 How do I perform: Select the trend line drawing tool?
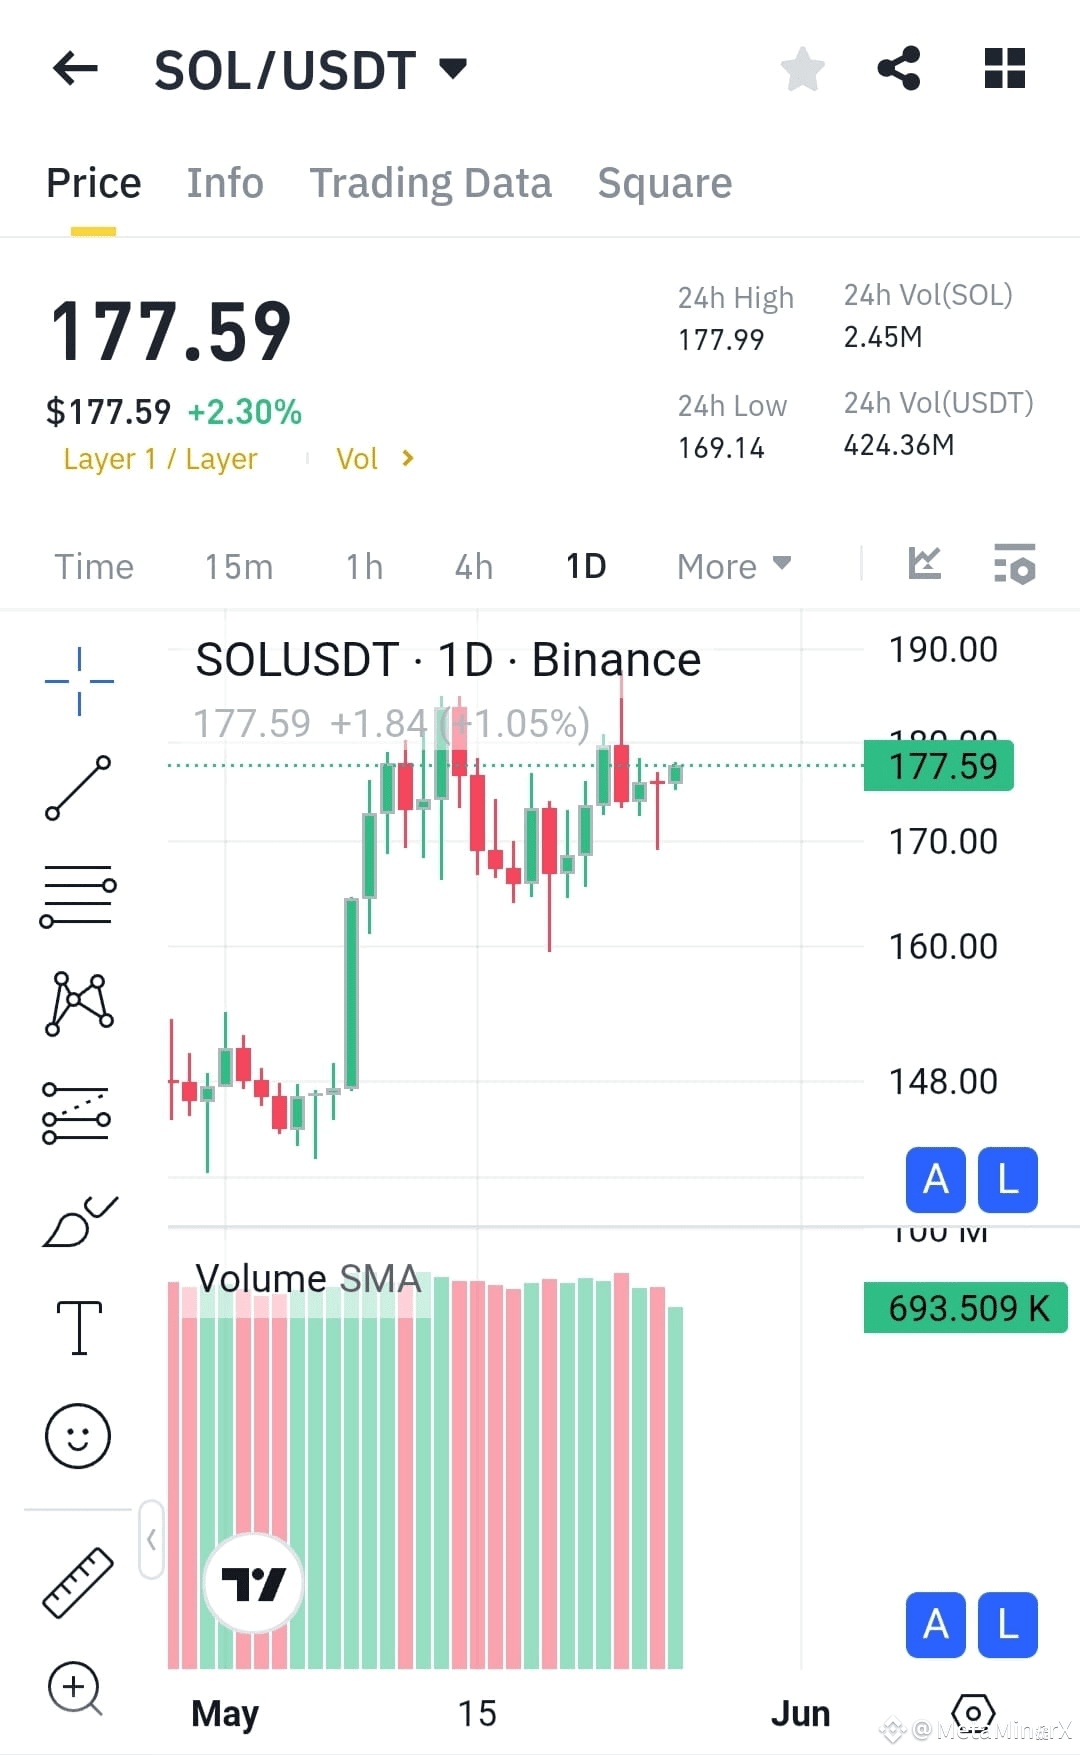click(x=78, y=788)
